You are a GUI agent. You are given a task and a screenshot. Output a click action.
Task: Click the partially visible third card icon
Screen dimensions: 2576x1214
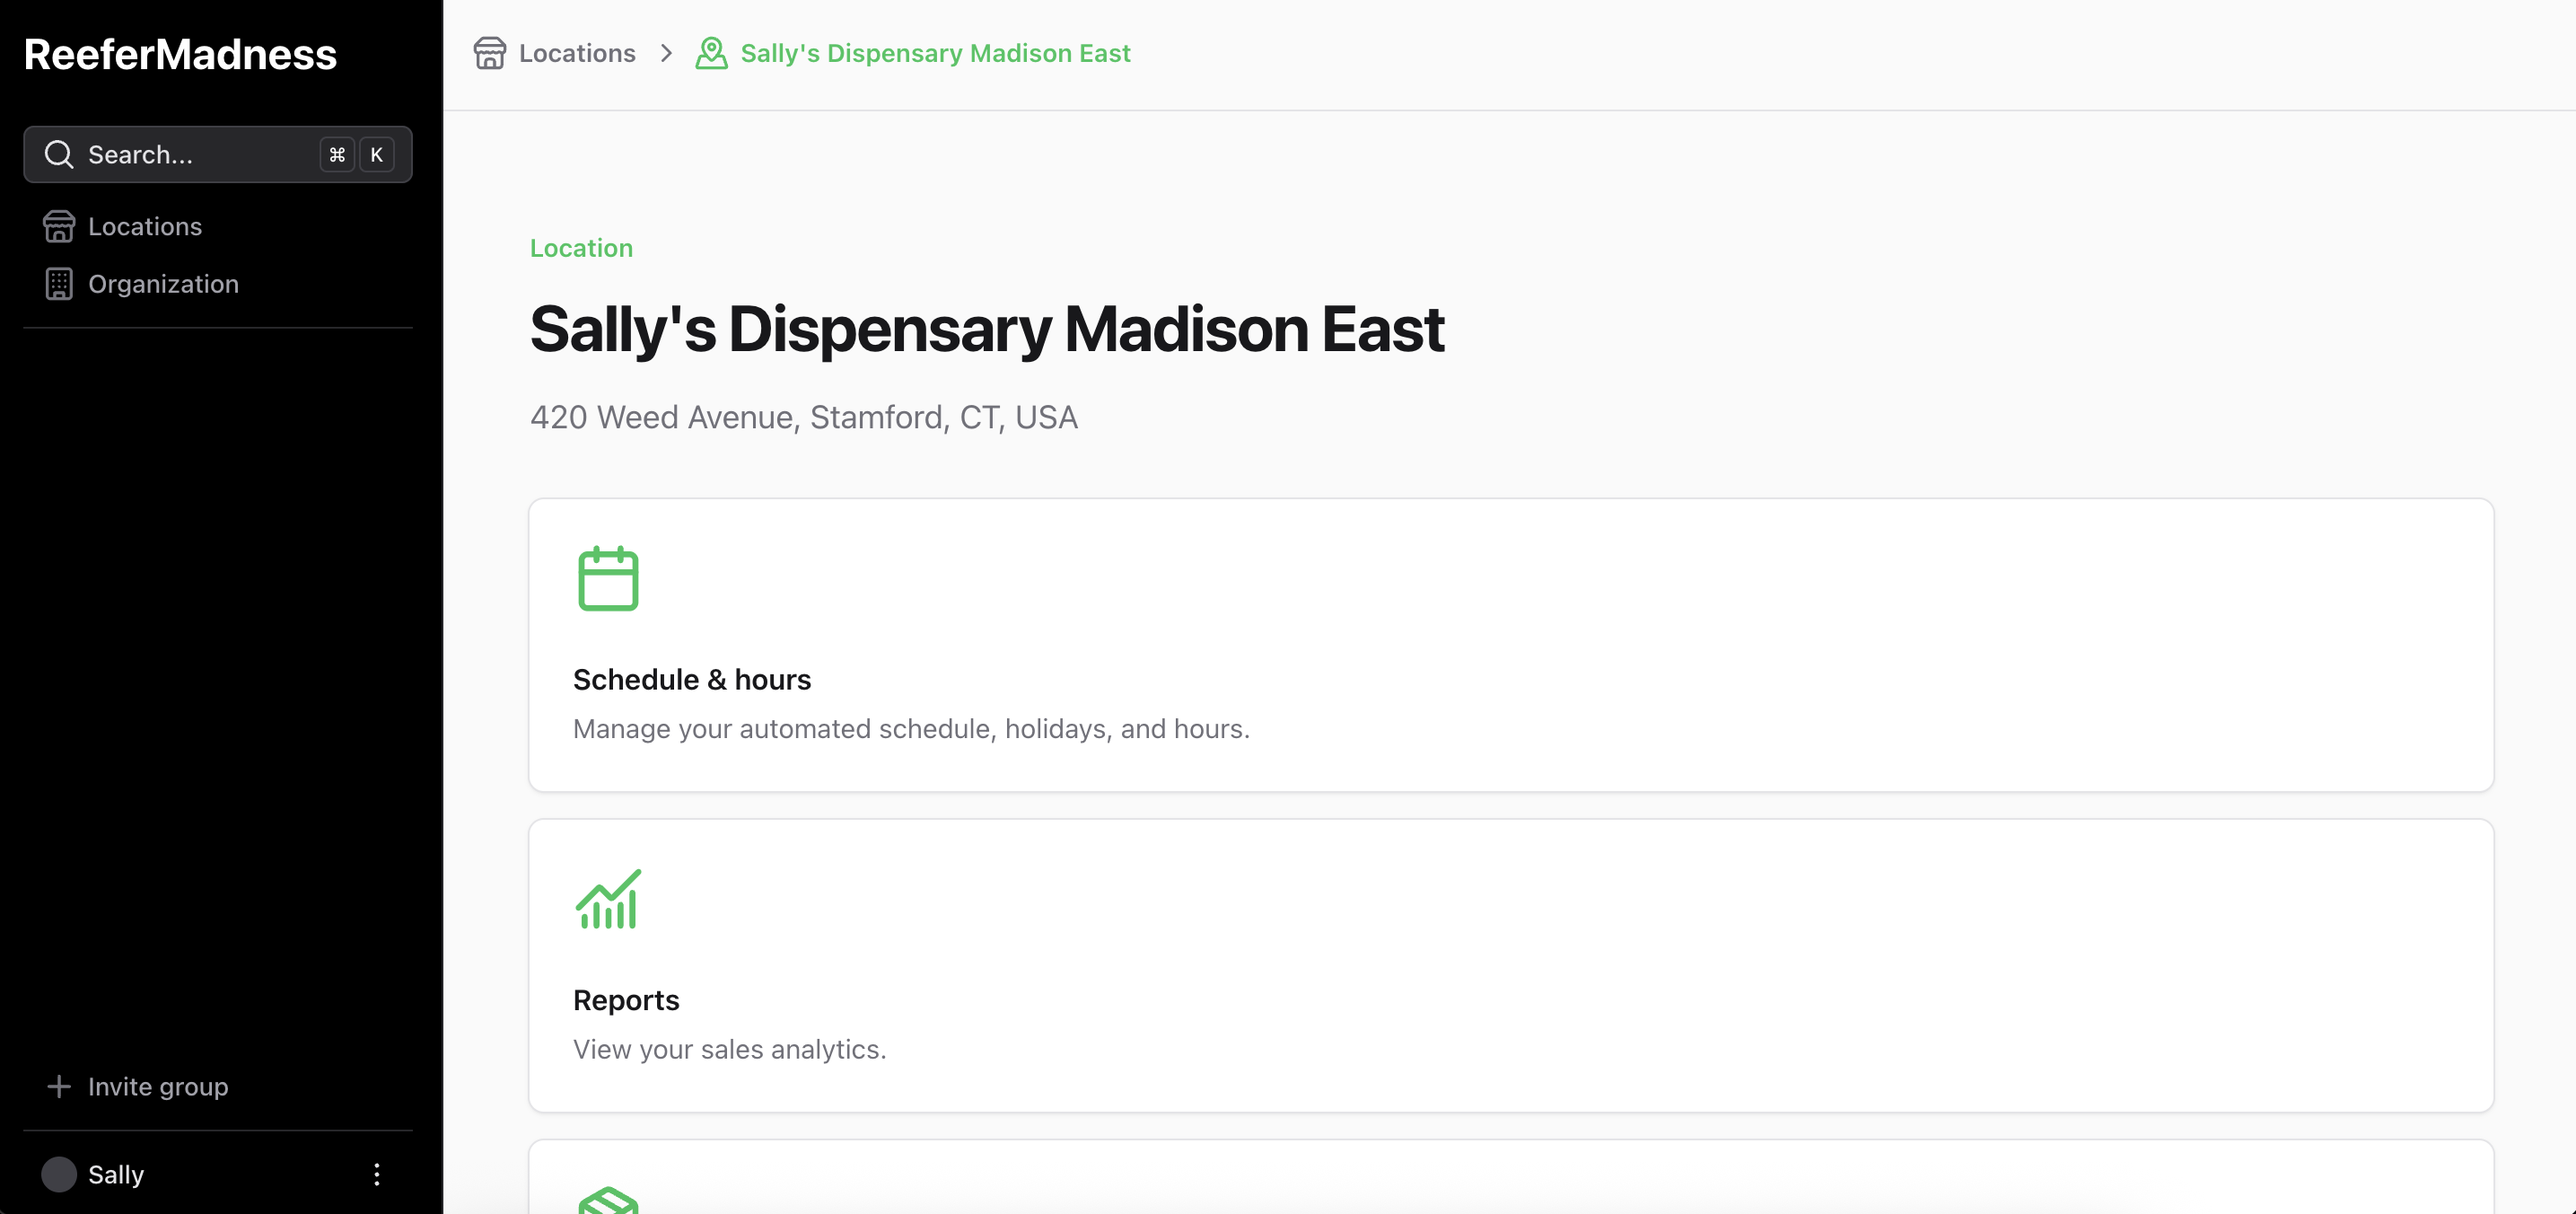click(x=608, y=1199)
